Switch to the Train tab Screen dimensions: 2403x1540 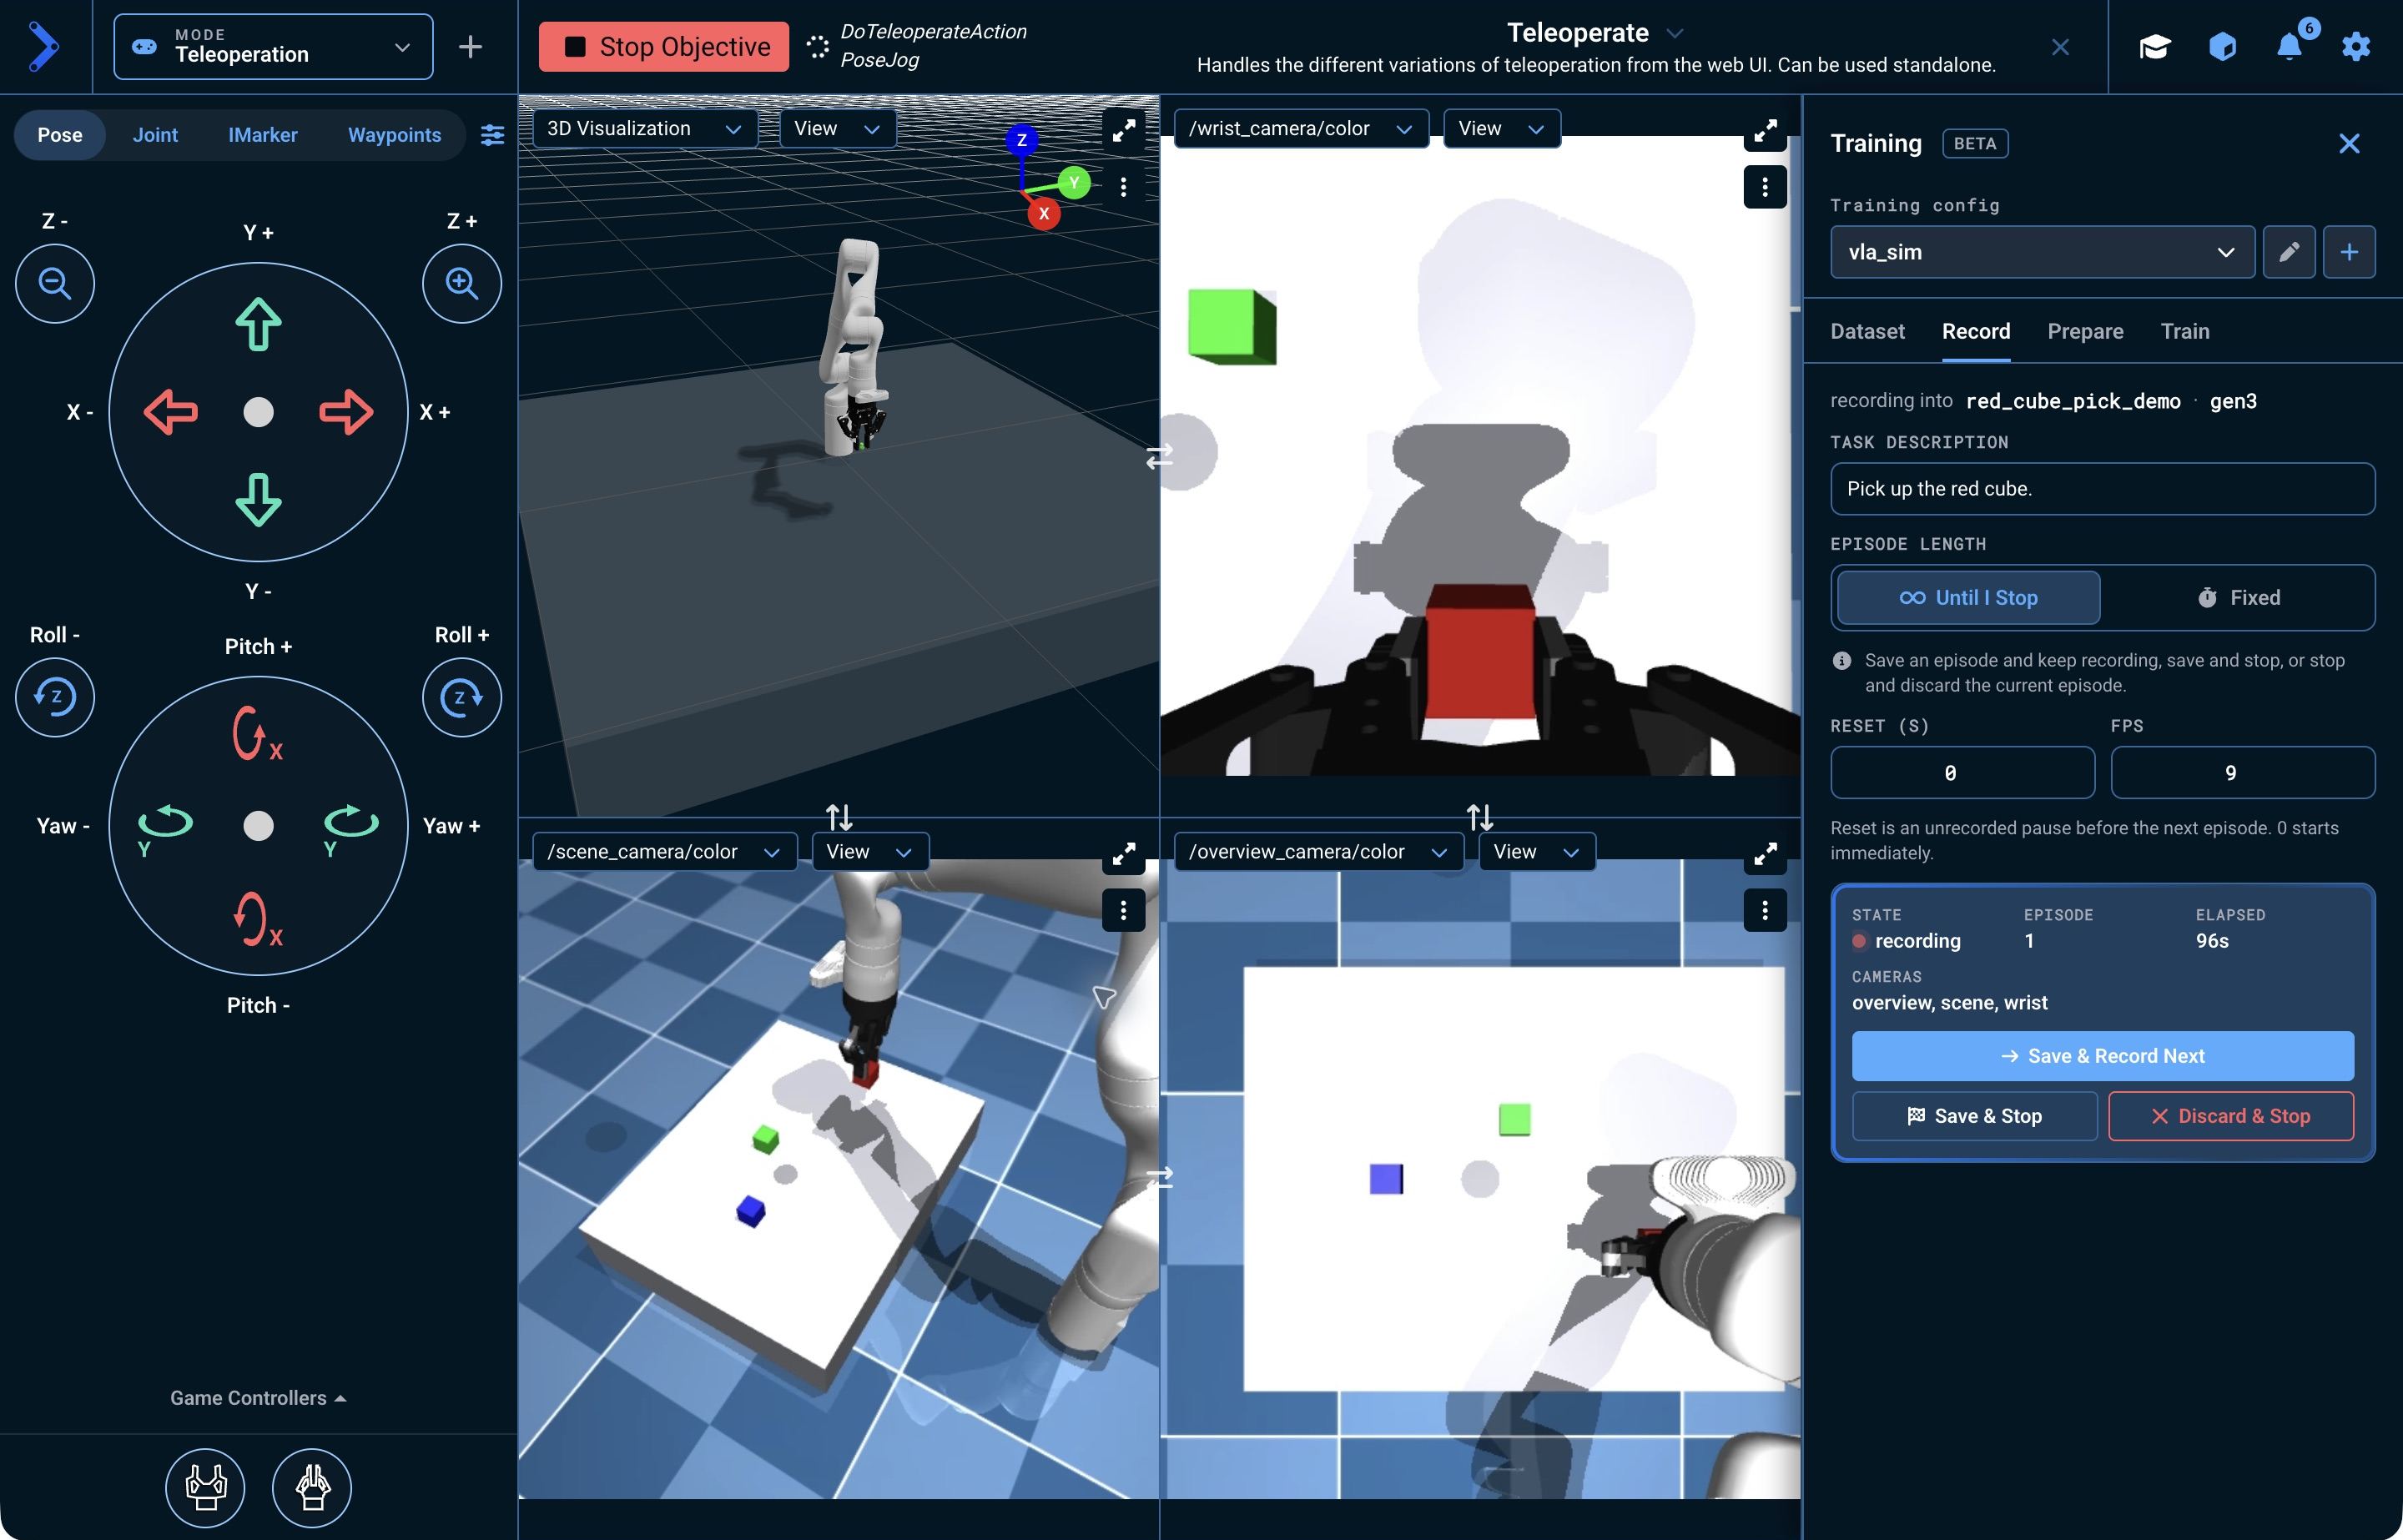(2185, 332)
